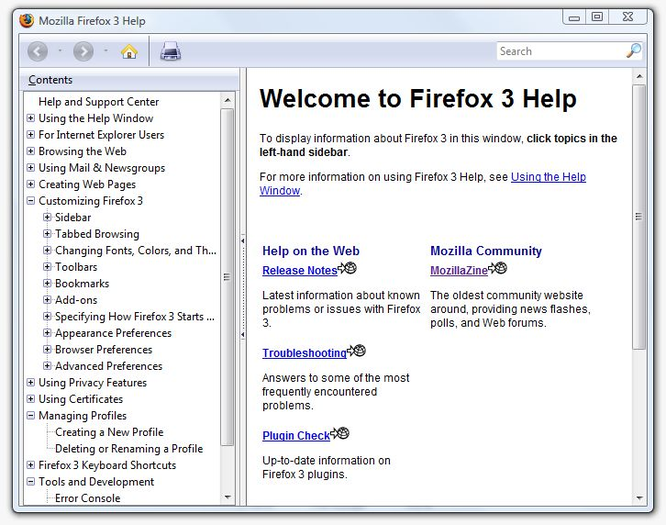Image resolution: width=666 pixels, height=525 pixels.
Task: Click the external-link icon beside Plugin Check
Action: pos(340,433)
